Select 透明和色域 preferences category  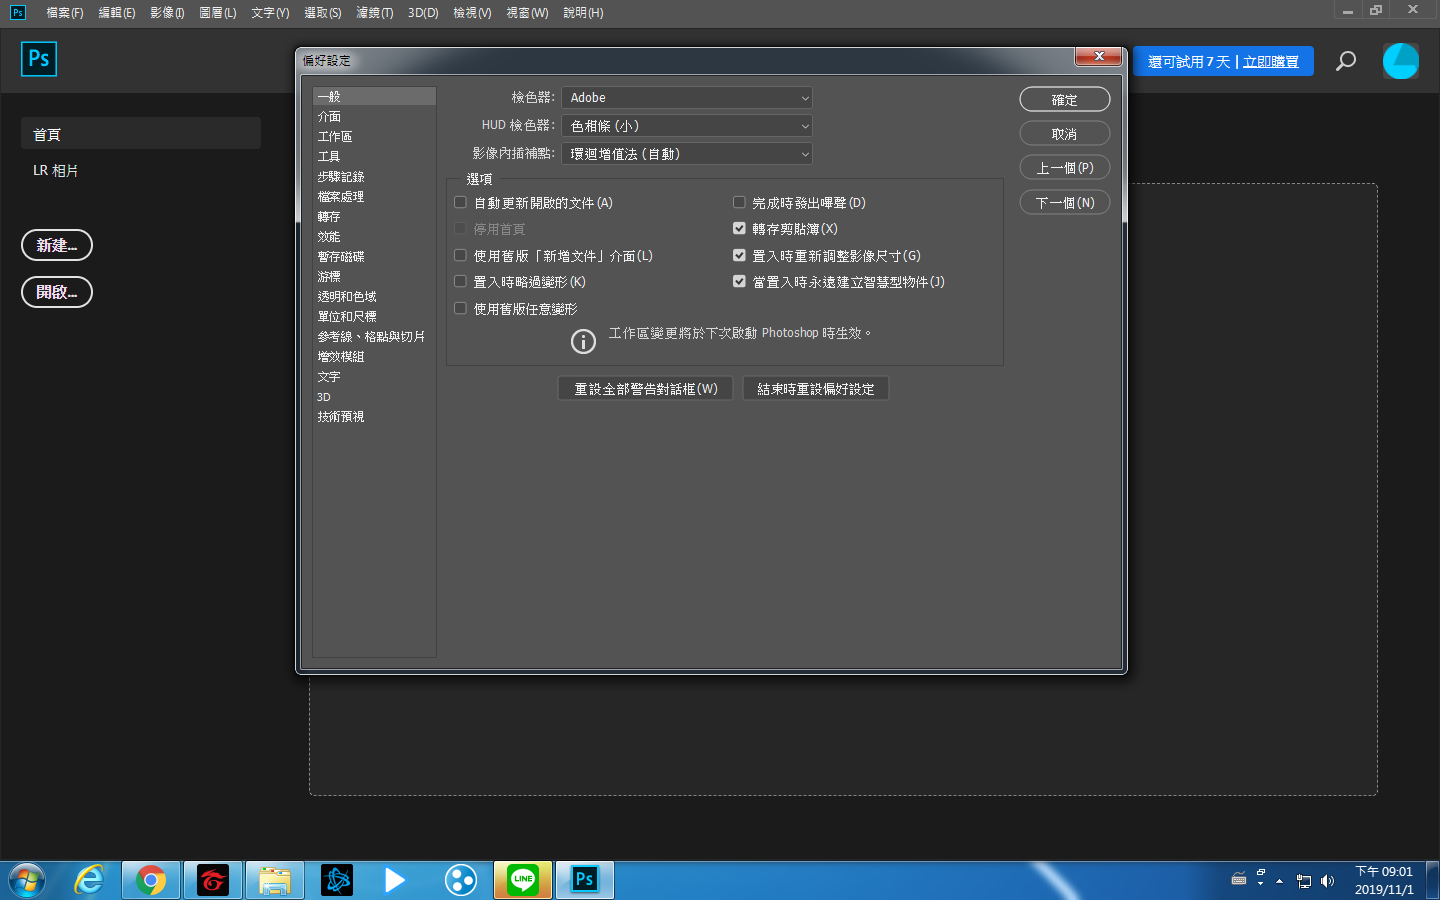[374, 297]
